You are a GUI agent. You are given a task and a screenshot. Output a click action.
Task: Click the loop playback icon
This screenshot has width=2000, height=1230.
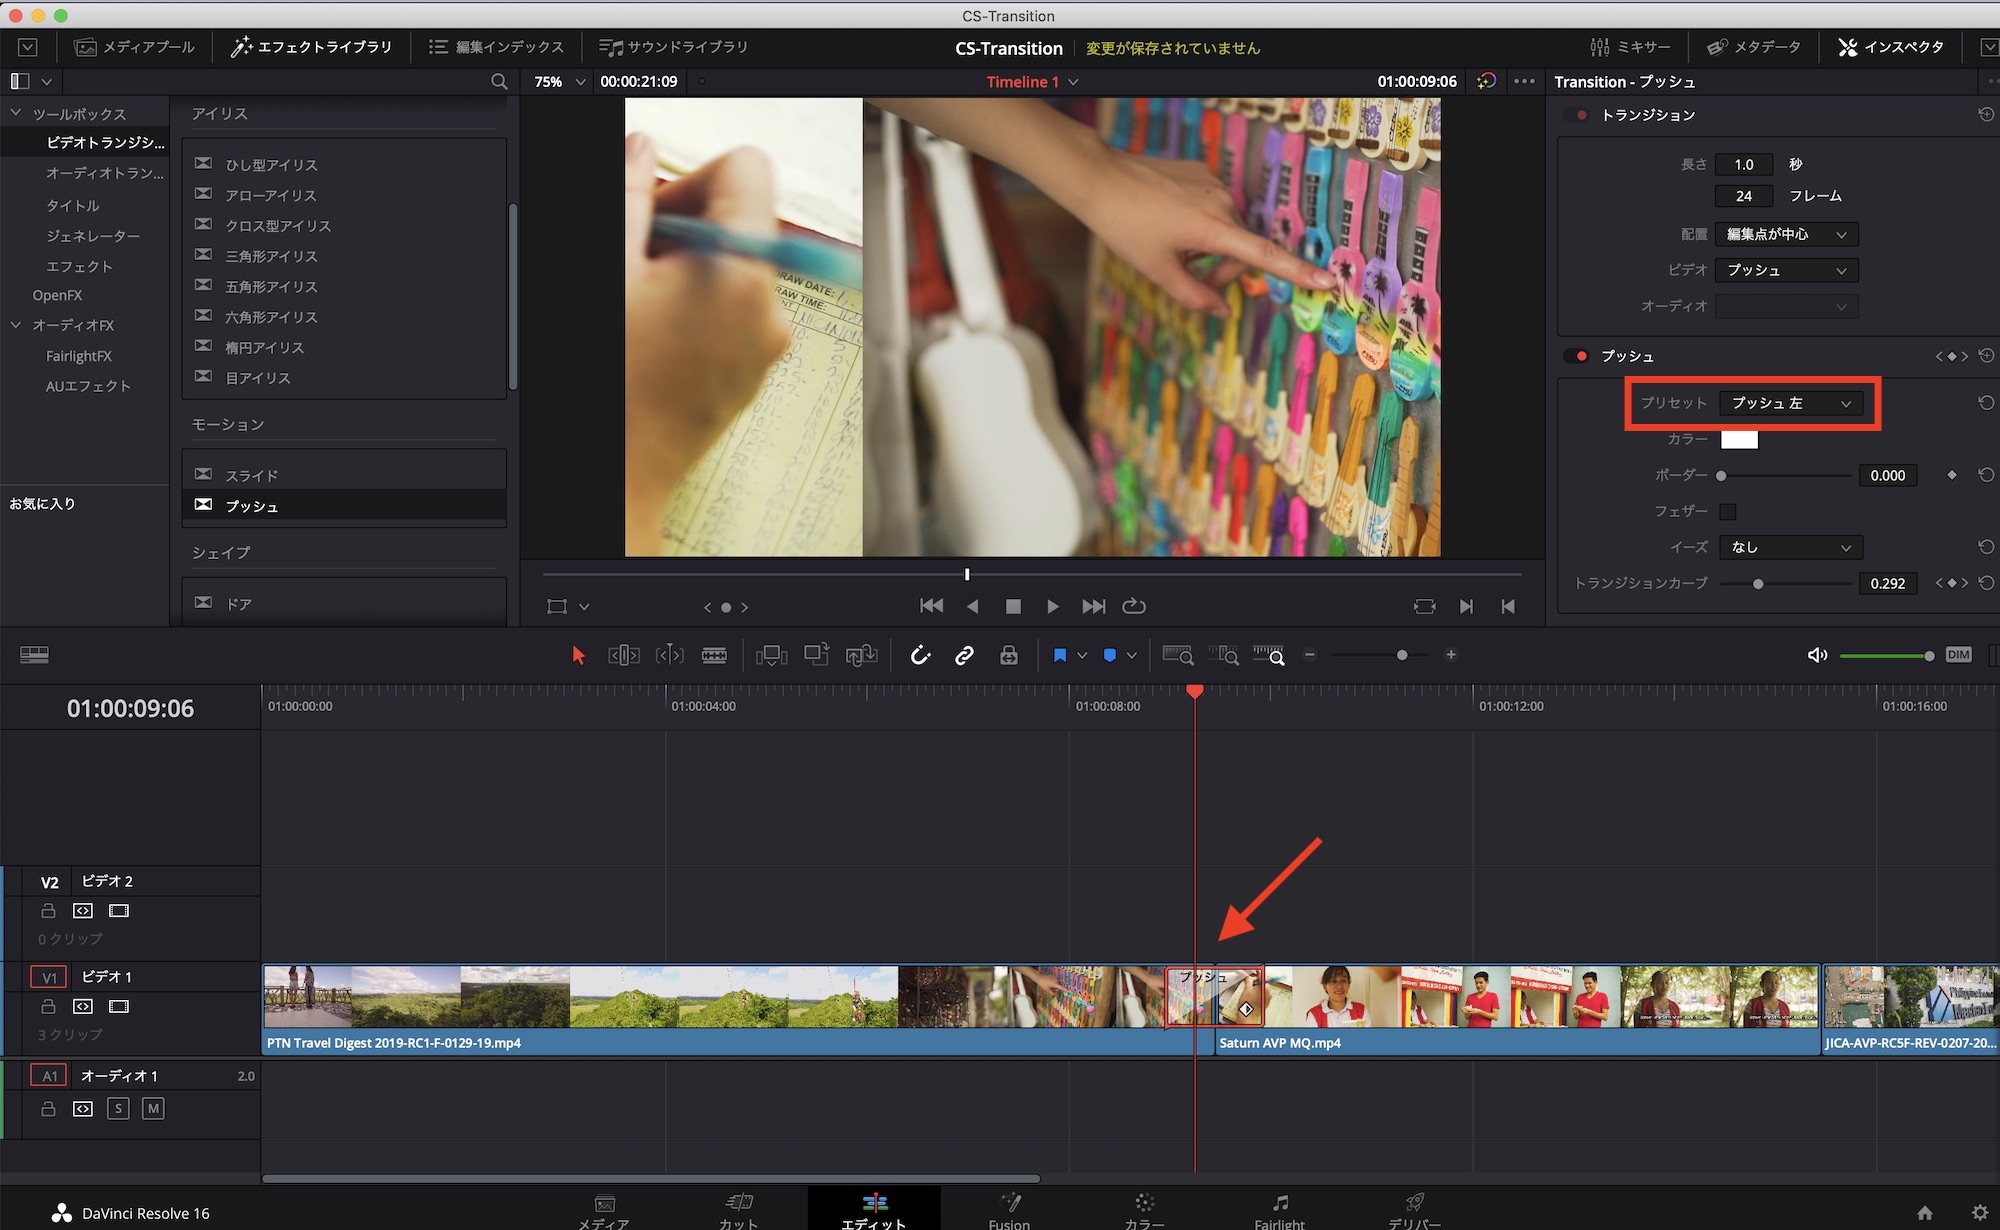click(x=1133, y=606)
